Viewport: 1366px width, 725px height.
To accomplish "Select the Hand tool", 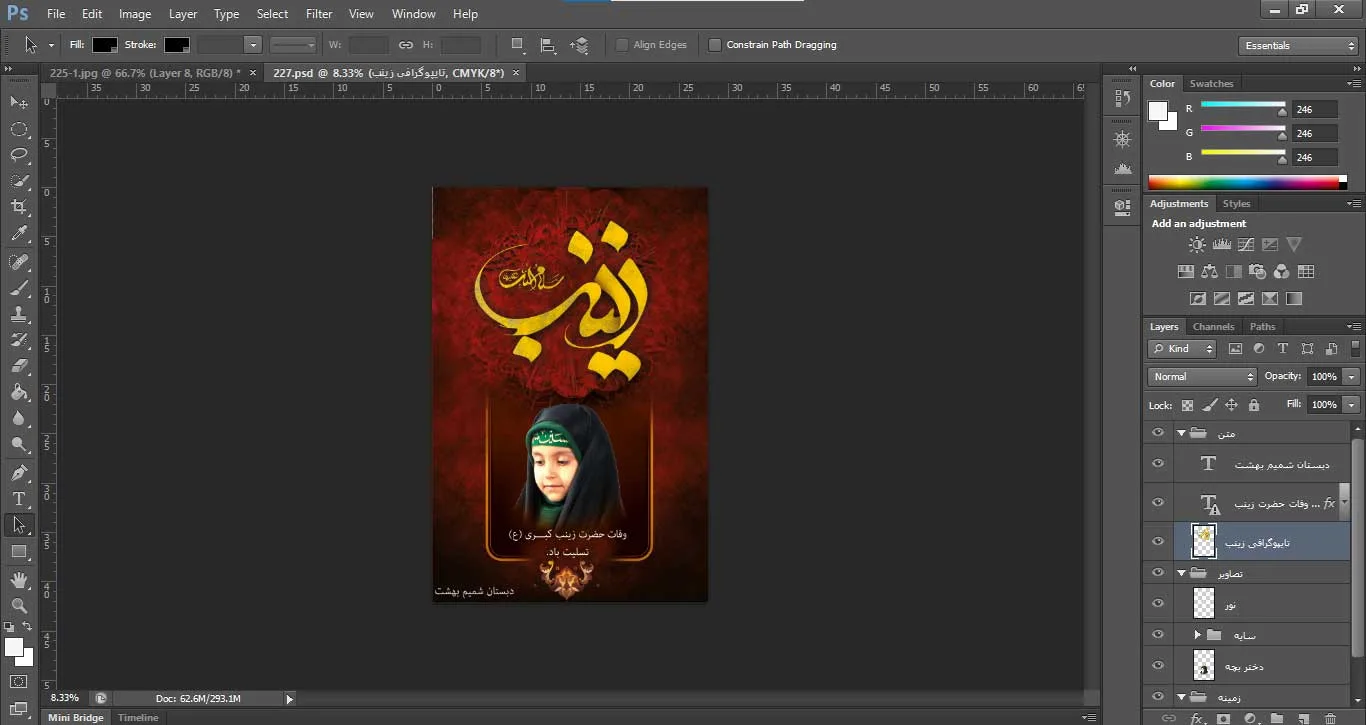I will [19, 580].
